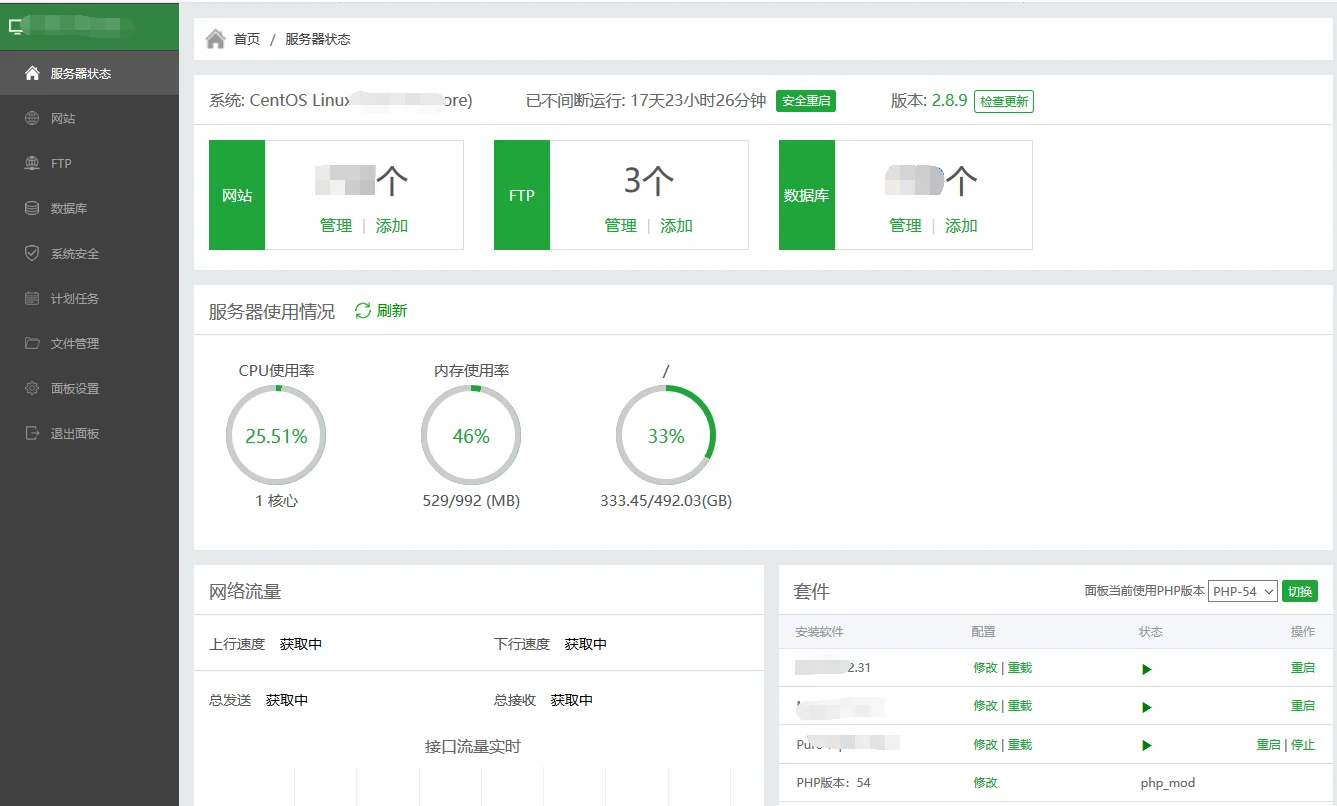Click the 接口流量实时 chart title
This screenshot has height=806, width=1337.
click(x=473, y=747)
